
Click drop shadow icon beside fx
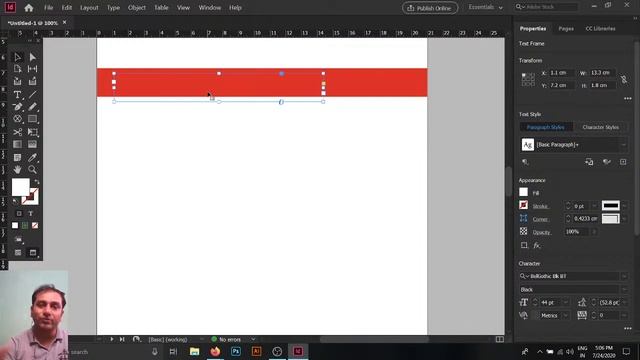coord(524,245)
